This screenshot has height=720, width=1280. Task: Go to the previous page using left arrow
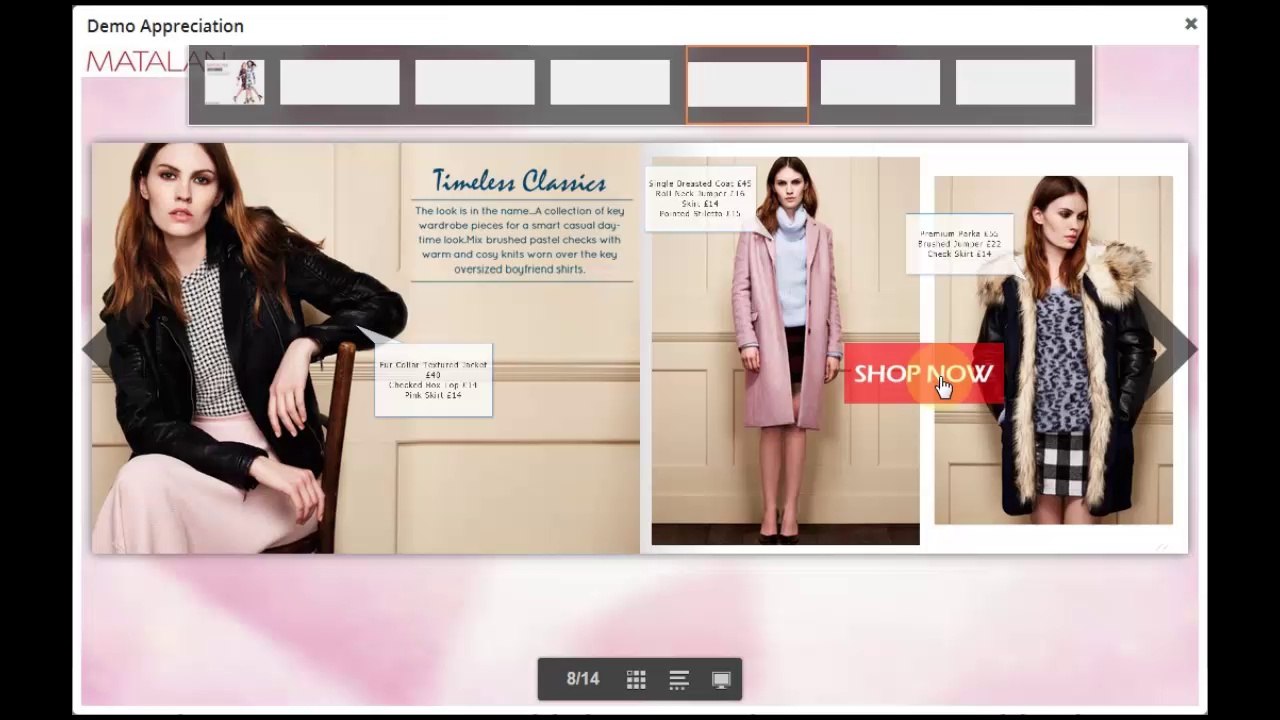[x=96, y=350]
